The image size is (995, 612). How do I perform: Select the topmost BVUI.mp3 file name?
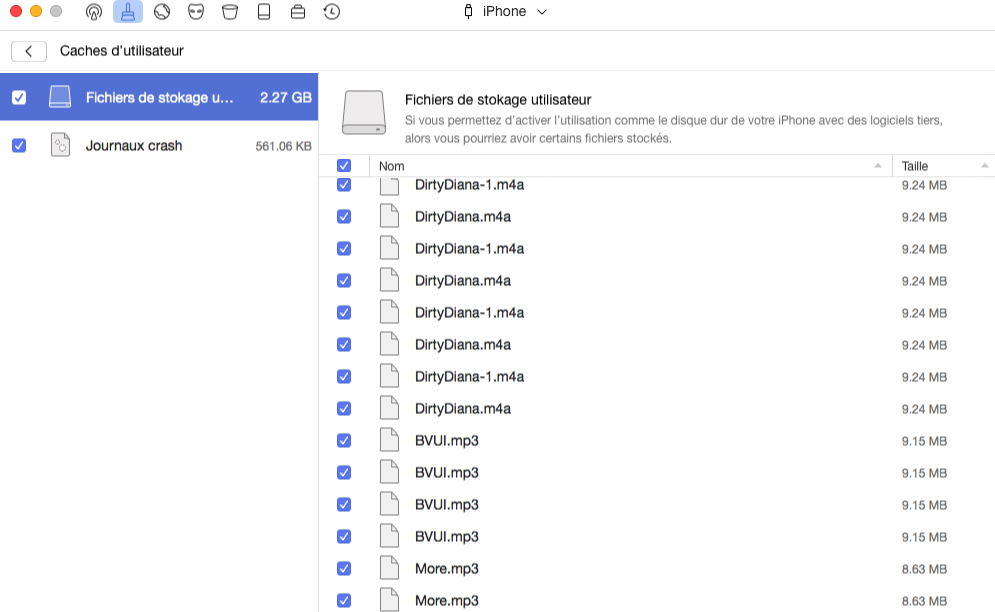pyautogui.click(x=447, y=441)
